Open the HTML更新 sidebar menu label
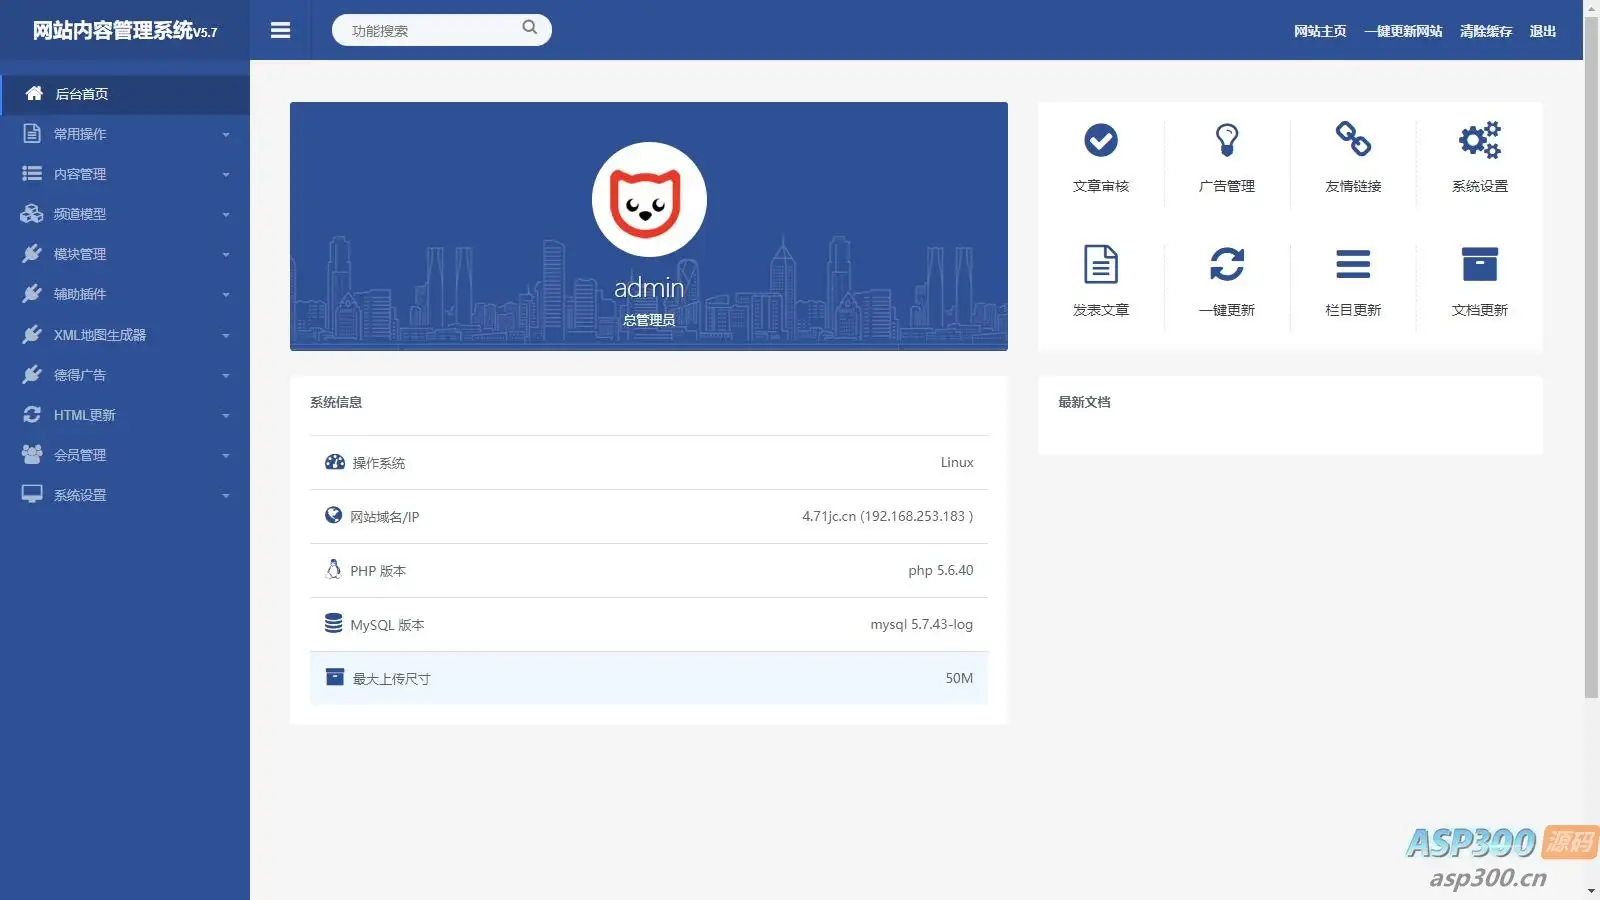 [85, 415]
